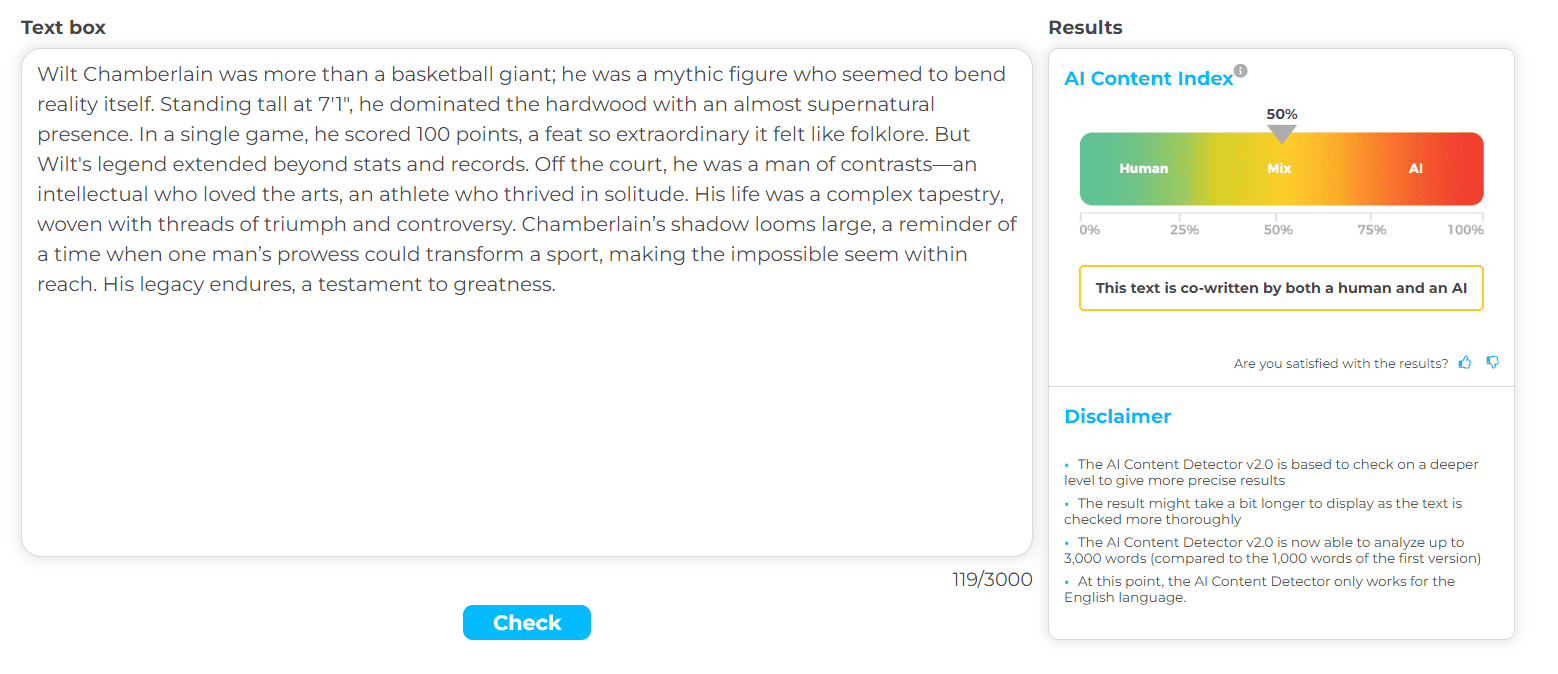
Task: Click the 100% label on the scale
Action: click(1466, 230)
